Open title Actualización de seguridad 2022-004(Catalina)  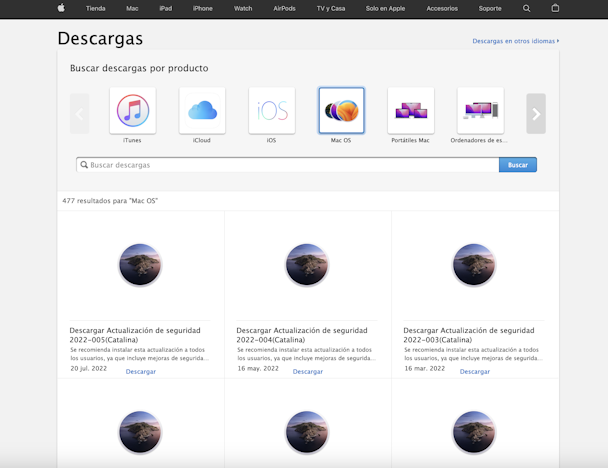(x=302, y=335)
